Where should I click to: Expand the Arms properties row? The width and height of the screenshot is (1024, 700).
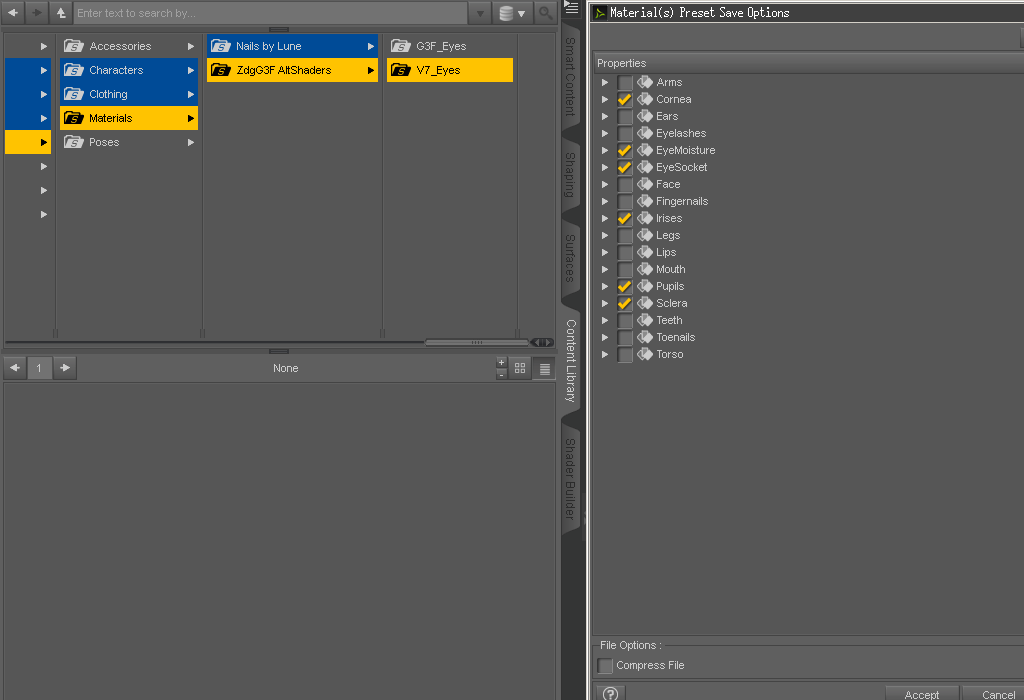605,82
